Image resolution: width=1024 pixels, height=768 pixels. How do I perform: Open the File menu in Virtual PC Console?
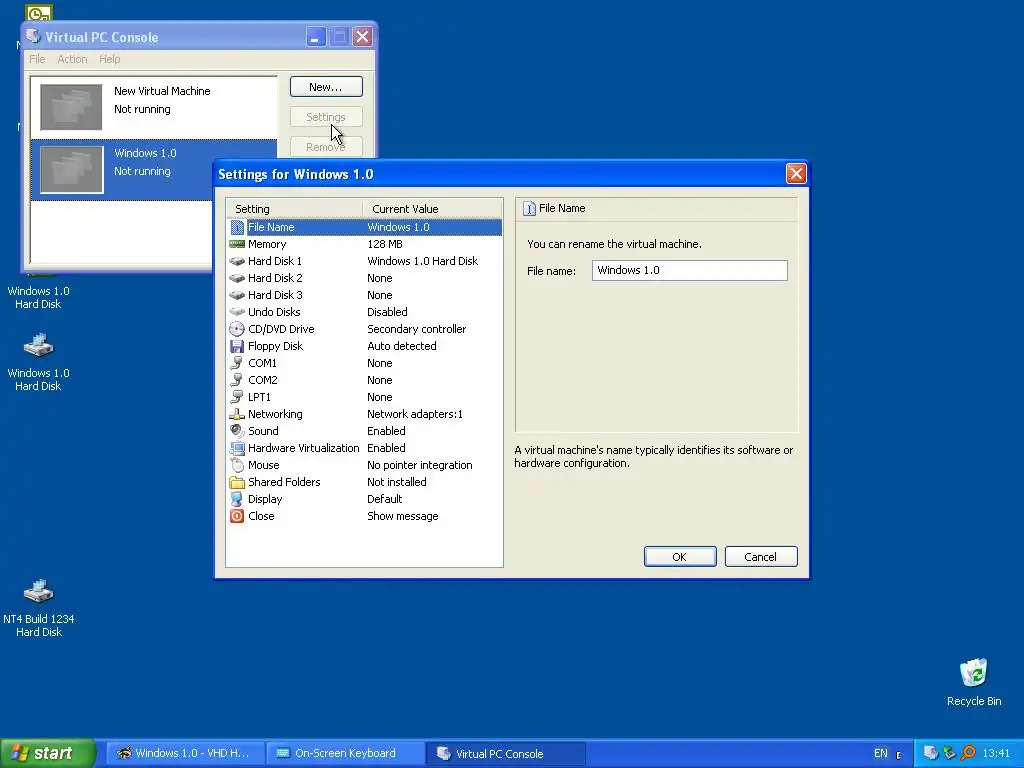coord(37,59)
